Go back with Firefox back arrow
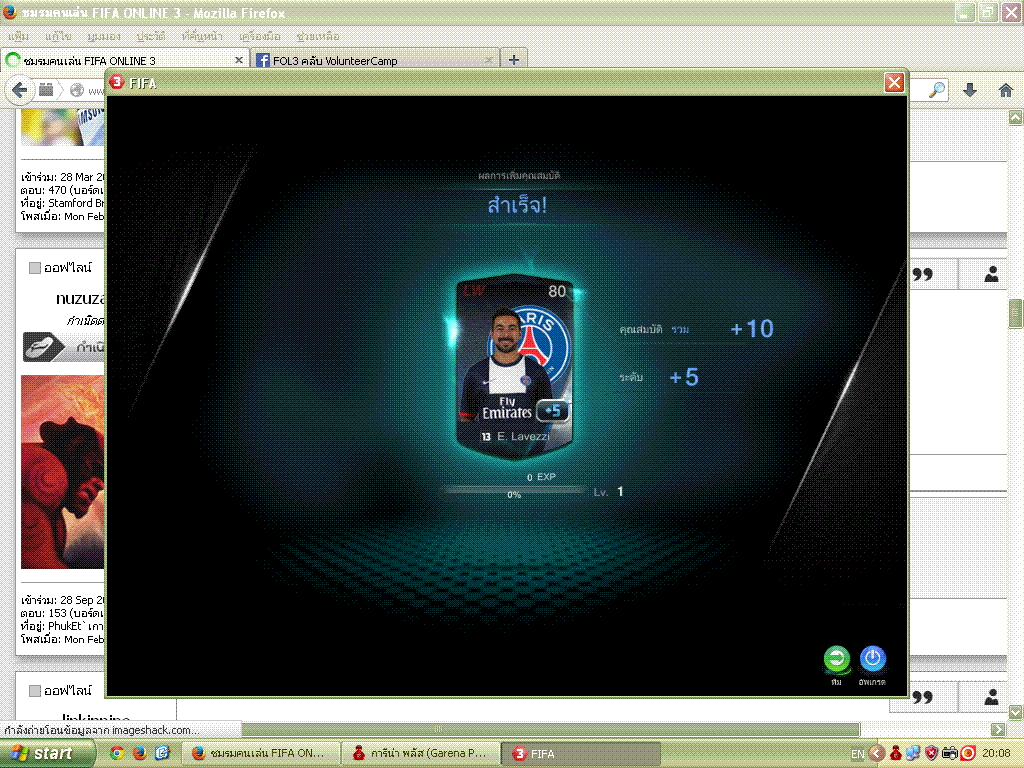The height and width of the screenshot is (768, 1024). pos(20,89)
